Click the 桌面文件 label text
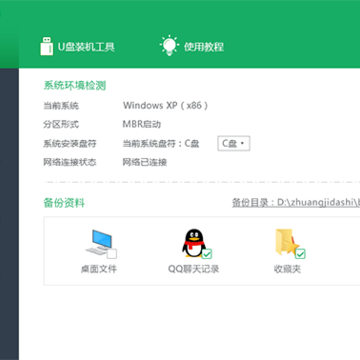This screenshot has width=360, height=360. click(x=99, y=269)
